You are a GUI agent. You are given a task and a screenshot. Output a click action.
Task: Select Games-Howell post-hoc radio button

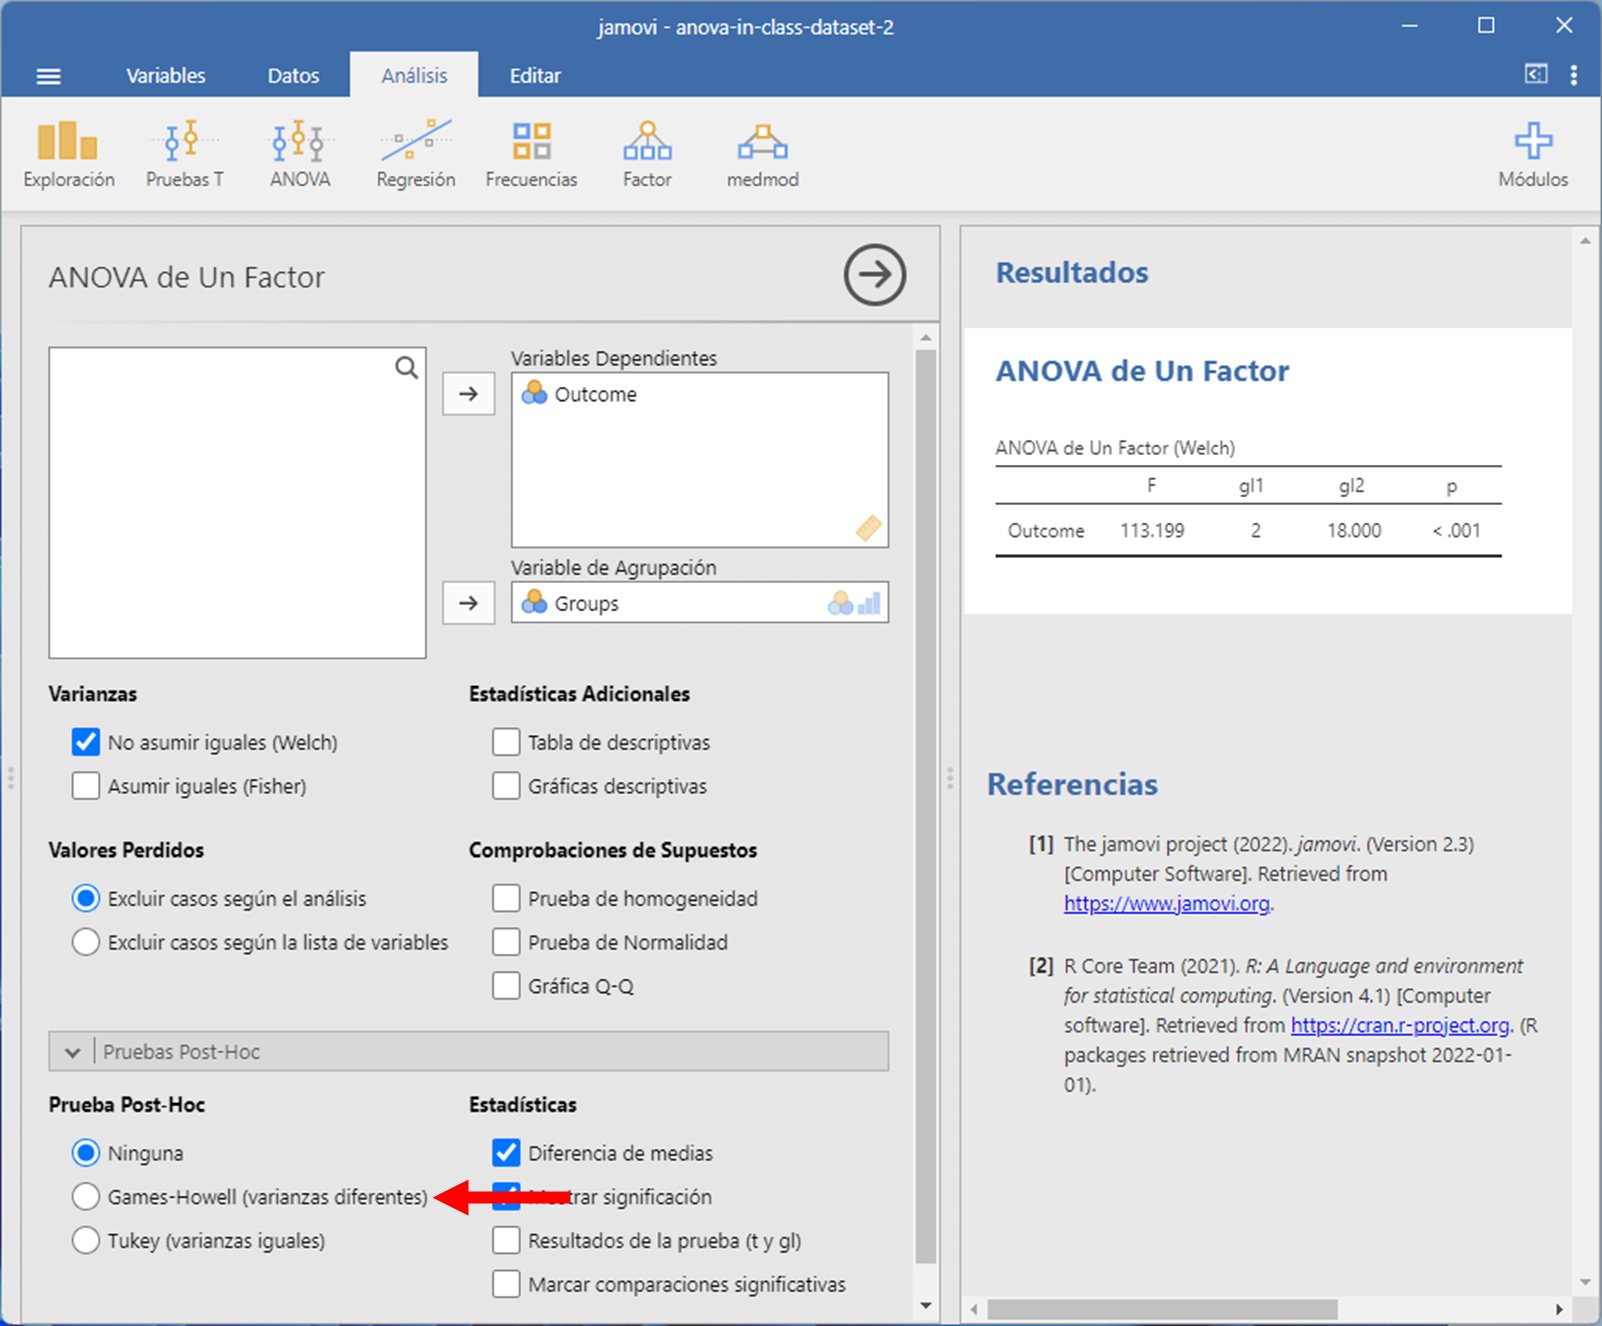[x=86, y=1197]
